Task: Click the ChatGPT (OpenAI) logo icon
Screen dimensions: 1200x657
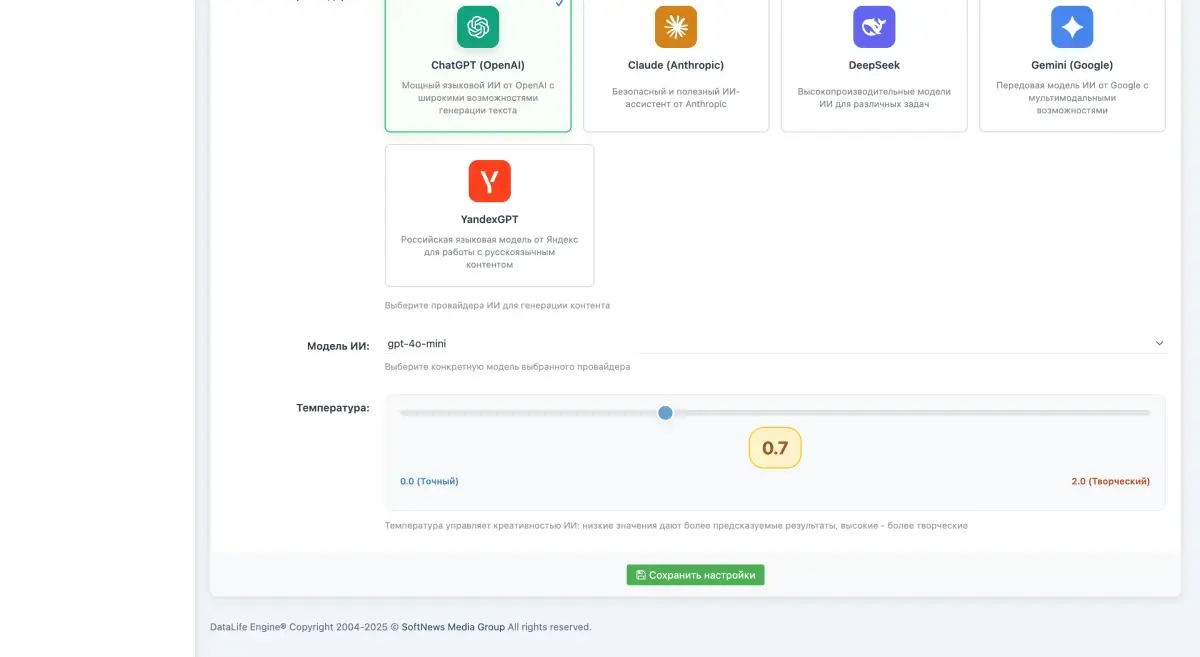Action: [478, 27]
